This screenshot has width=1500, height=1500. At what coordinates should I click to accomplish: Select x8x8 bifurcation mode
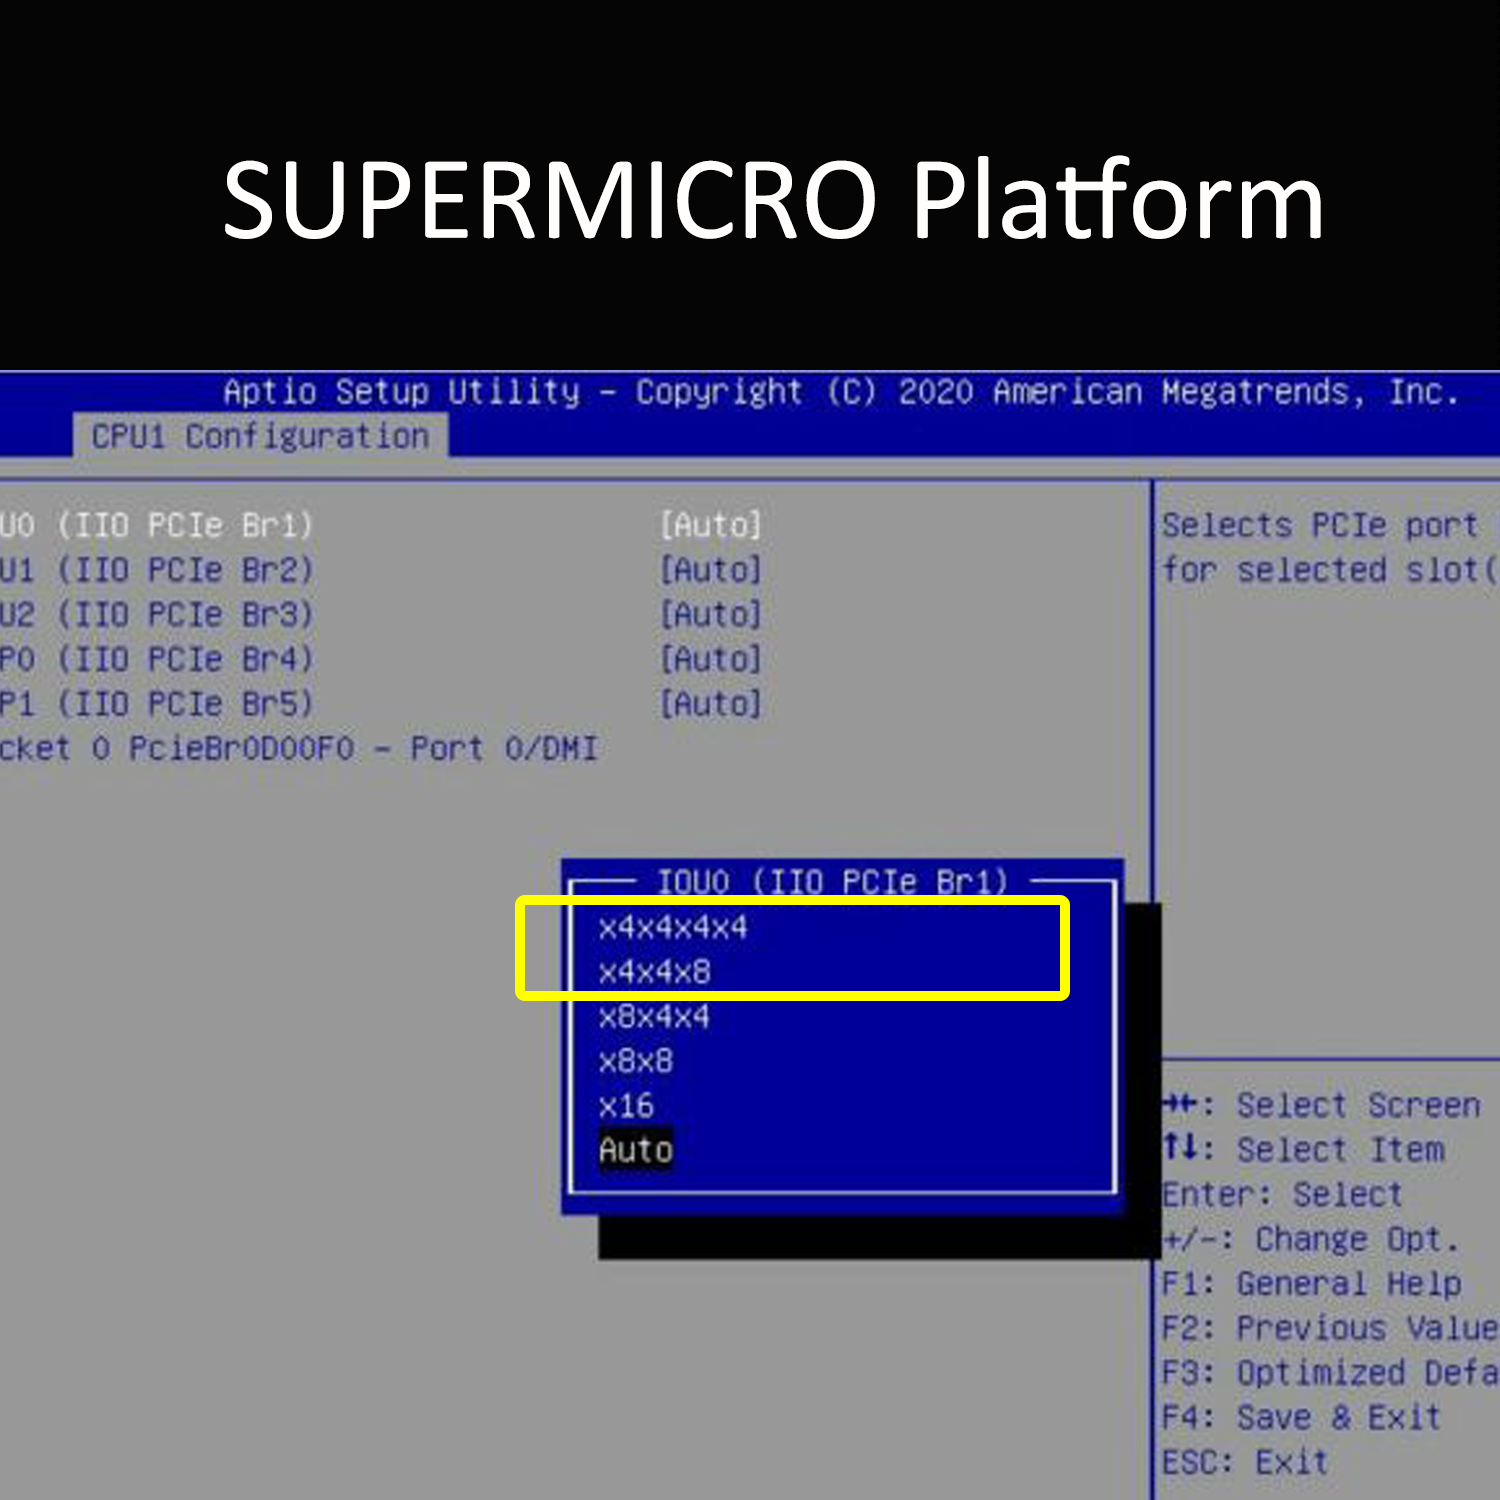tap(636, 1061)
